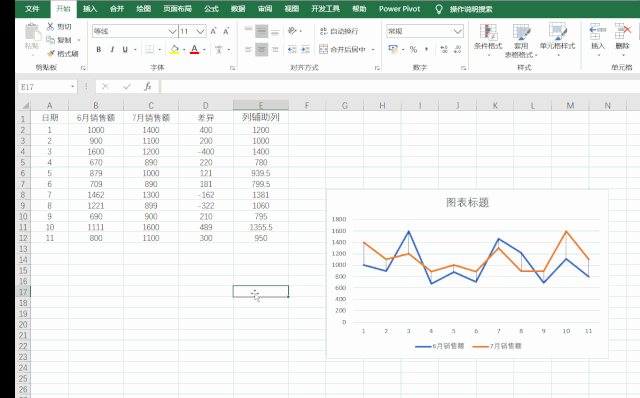Align text to vertical middle
The width and height of the screenshot is (640, 398).
(261, 31)
